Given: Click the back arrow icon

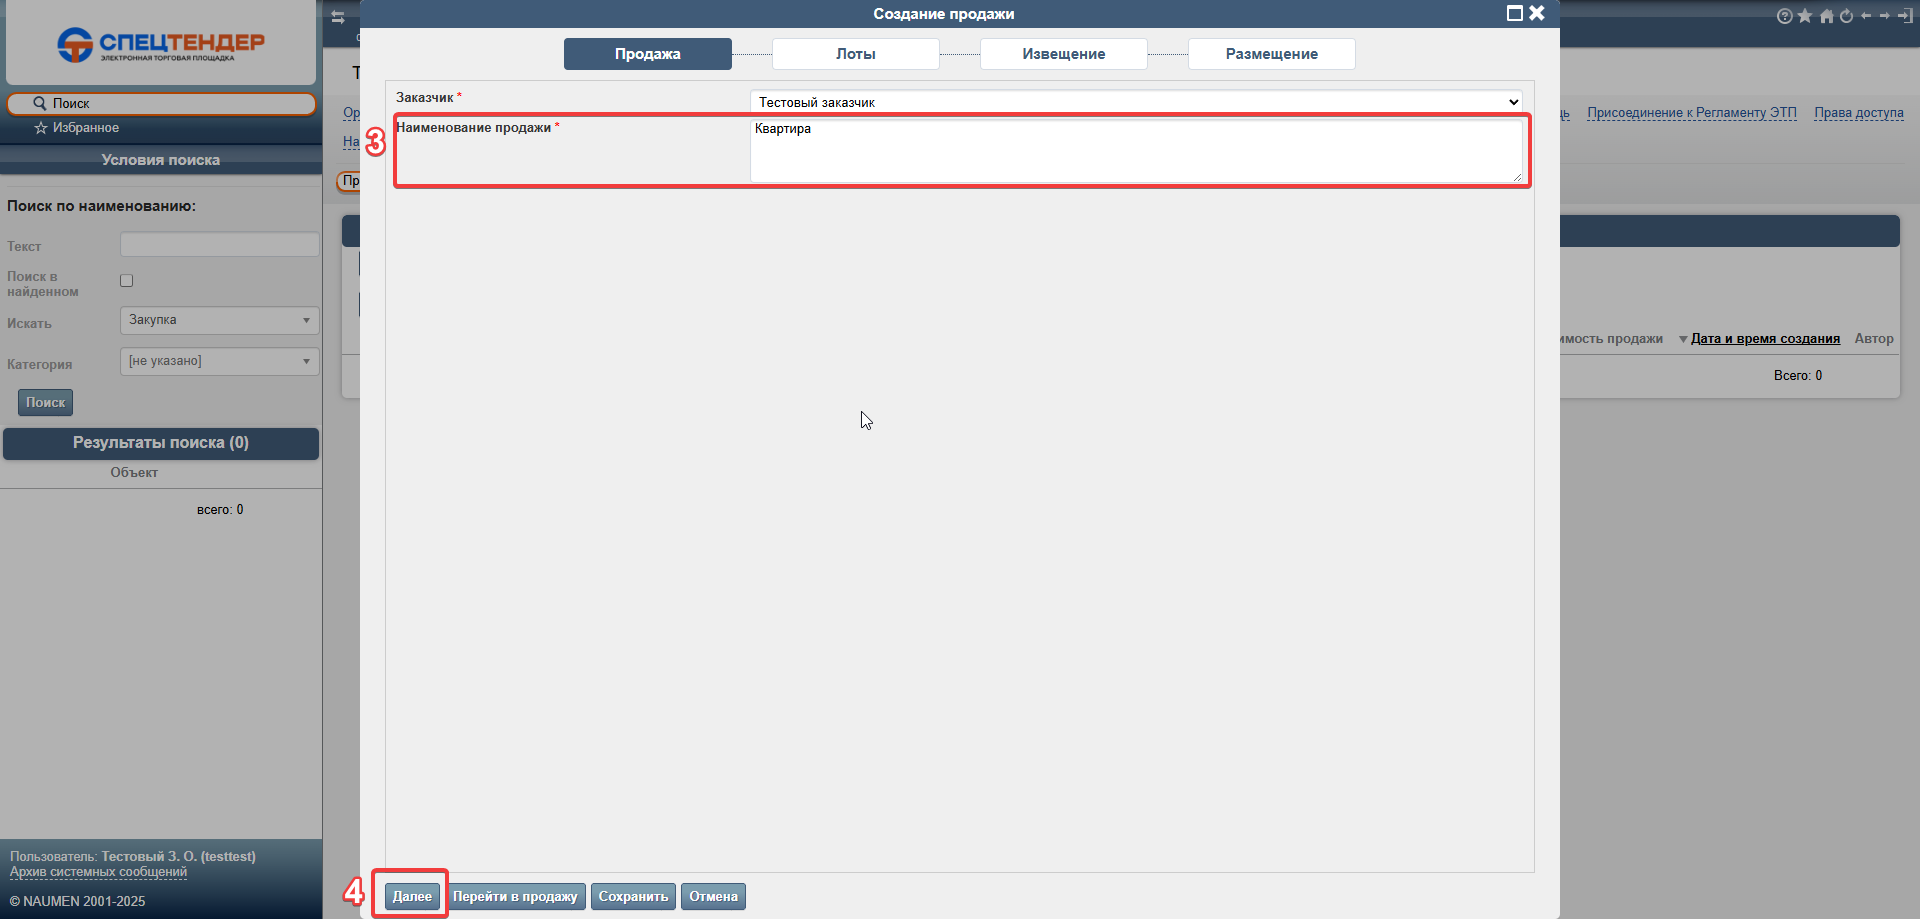Looking at the screenshot, I should [1866, 16].
